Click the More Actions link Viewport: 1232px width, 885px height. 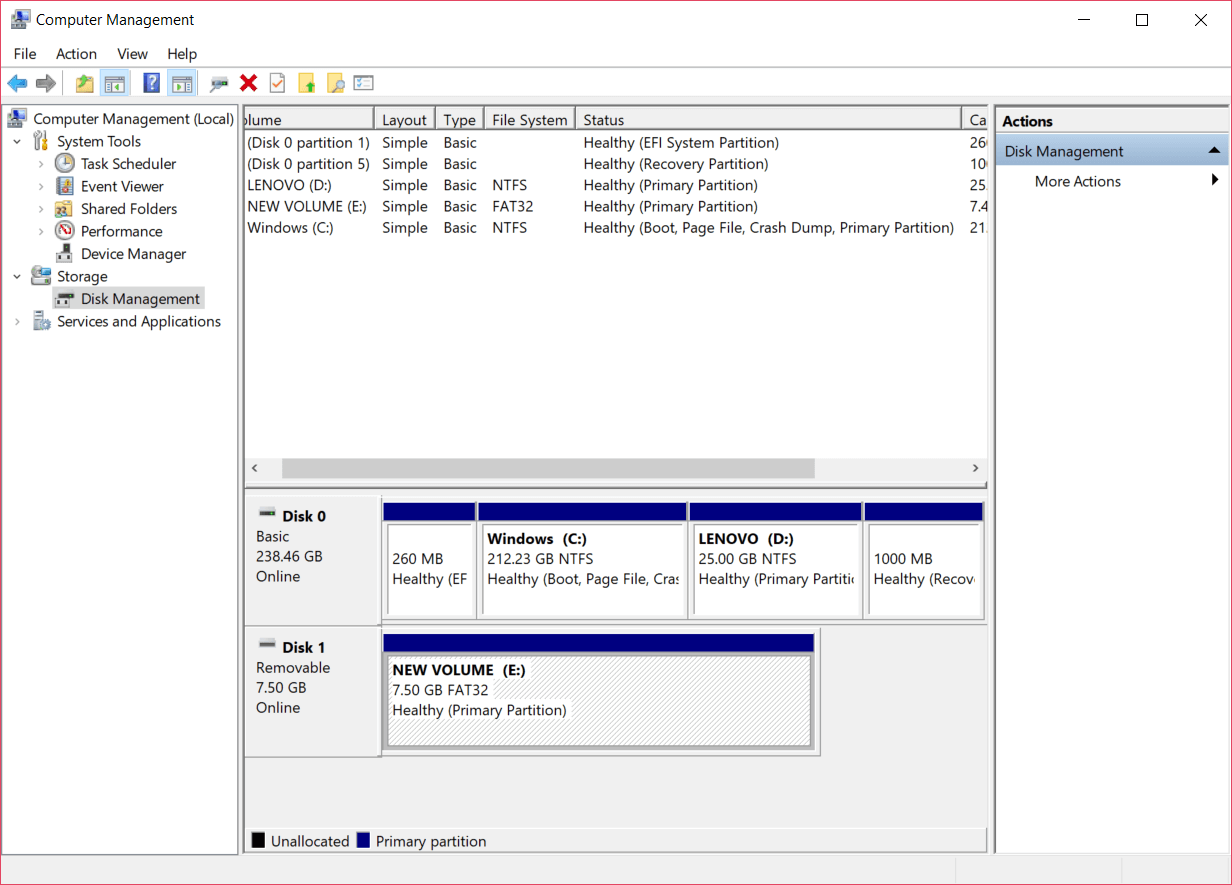1078,181
